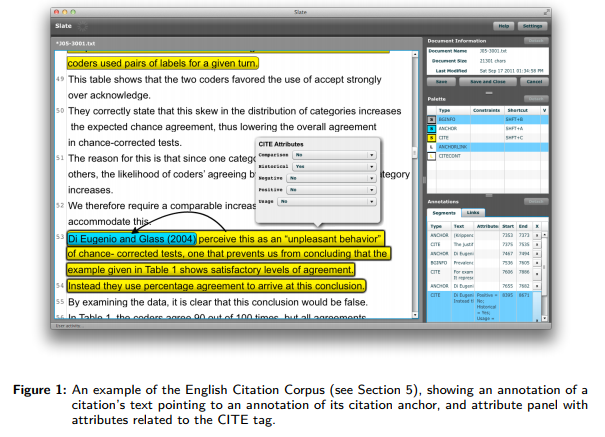The width and height of the screenshot is (605, 437).
Task: Click the Document Size value "21301 chars"
Action: point(492,61)
